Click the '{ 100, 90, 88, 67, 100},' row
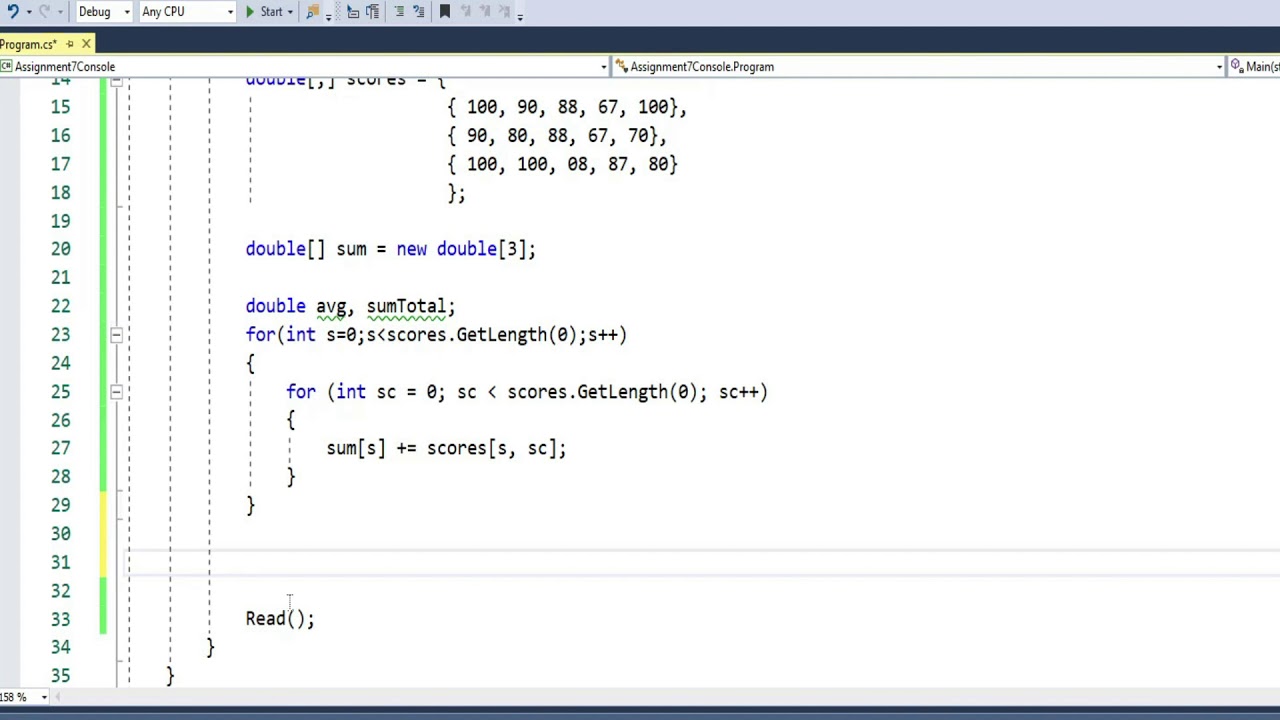This screenshot has width=1280, height=720. click(x=567, y=107)
